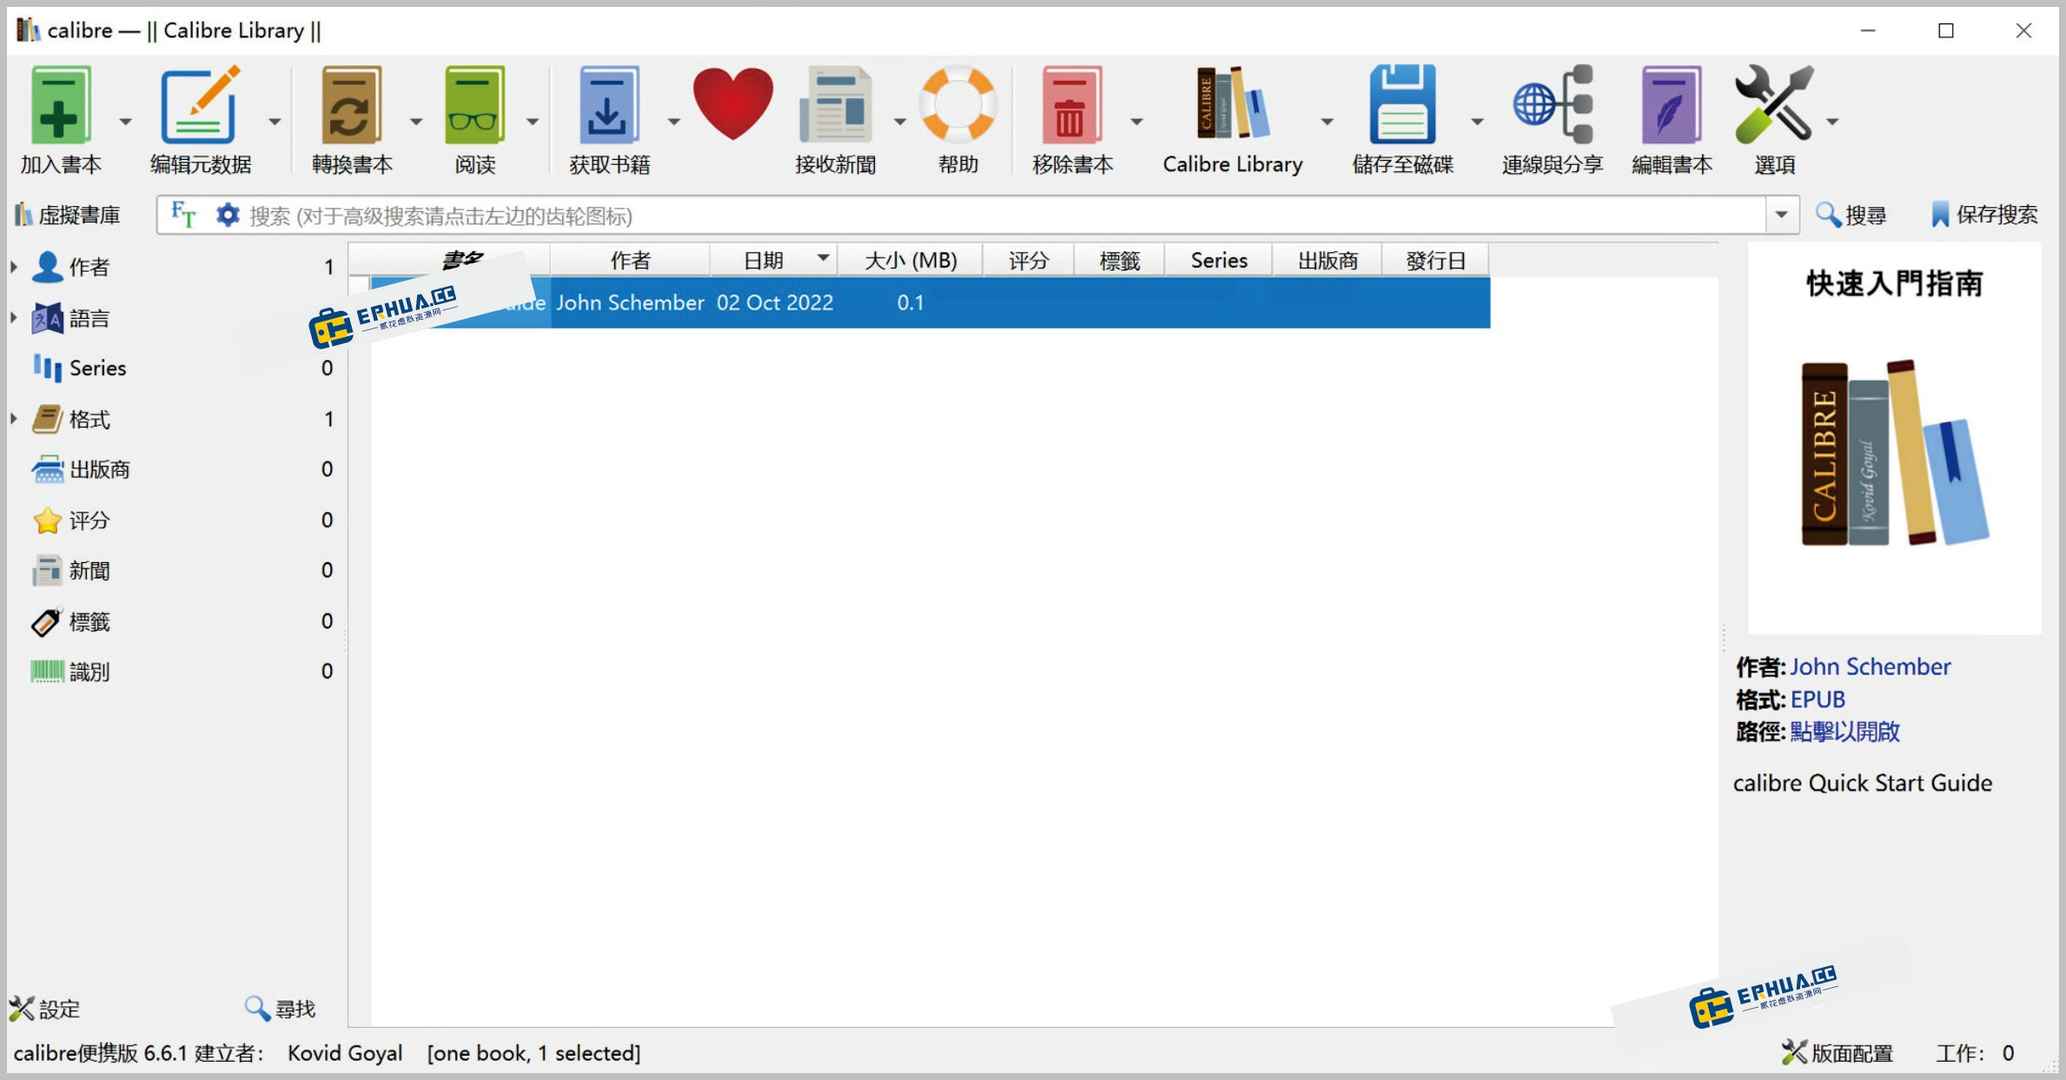Sort by the 评分 column header
2066x1080 pixels.
point(1028,260)
